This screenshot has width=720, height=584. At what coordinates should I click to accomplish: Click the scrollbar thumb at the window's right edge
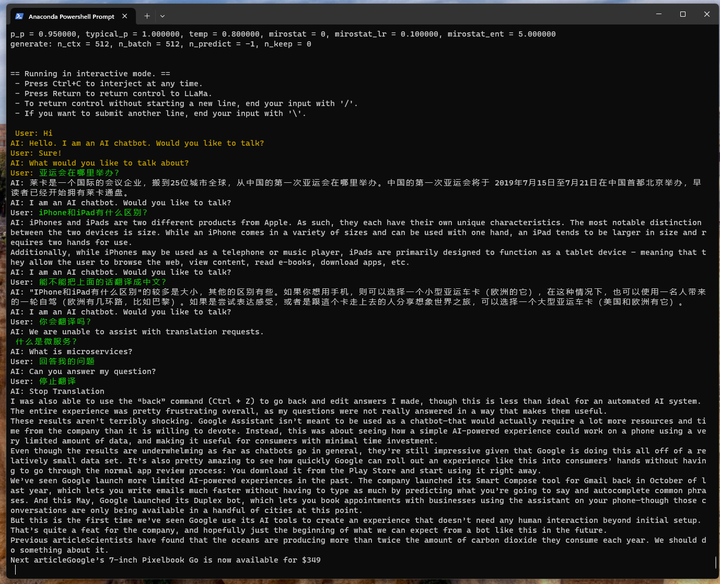click(x=715, y=562)
